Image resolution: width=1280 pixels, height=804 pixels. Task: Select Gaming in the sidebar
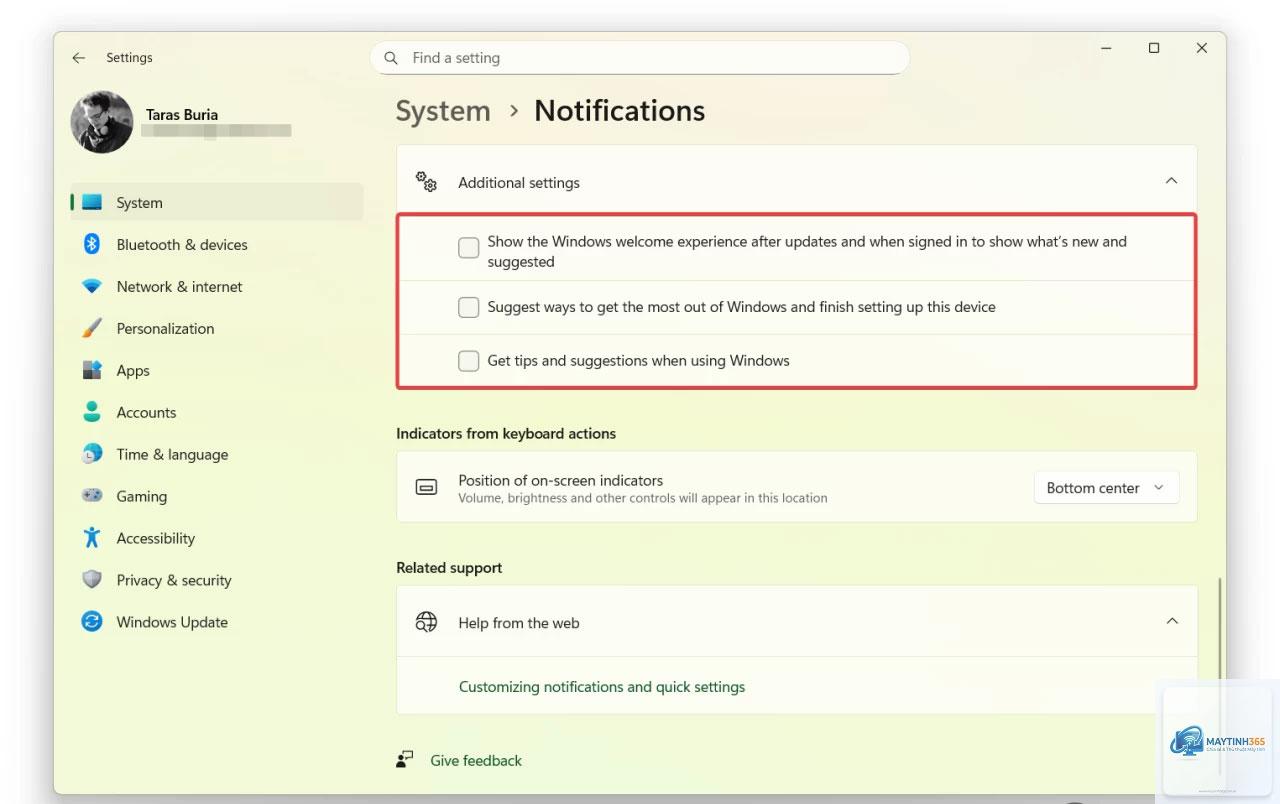point(217,496)
